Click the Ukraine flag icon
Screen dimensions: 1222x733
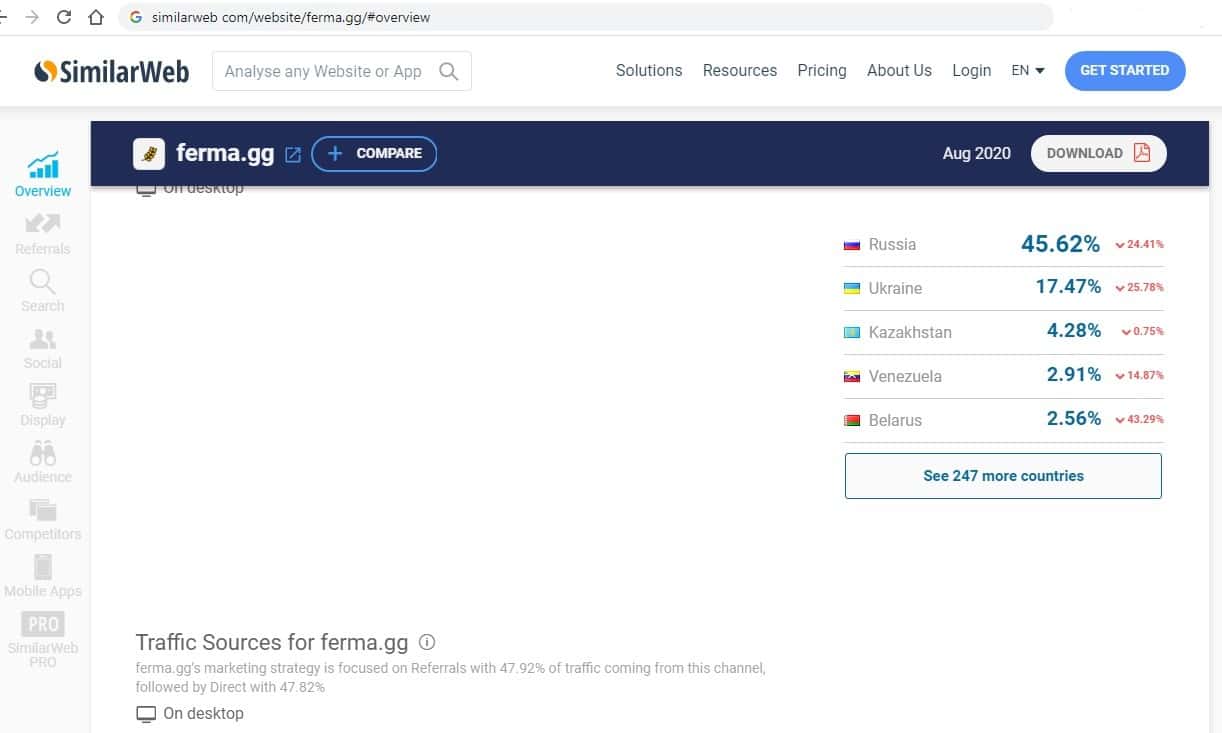pyautogui.click(x=852, y=289)
